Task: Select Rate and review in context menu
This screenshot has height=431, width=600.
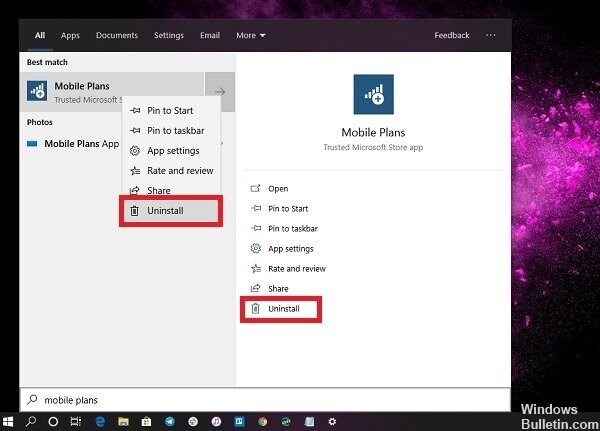Action: tap(171, 171)
